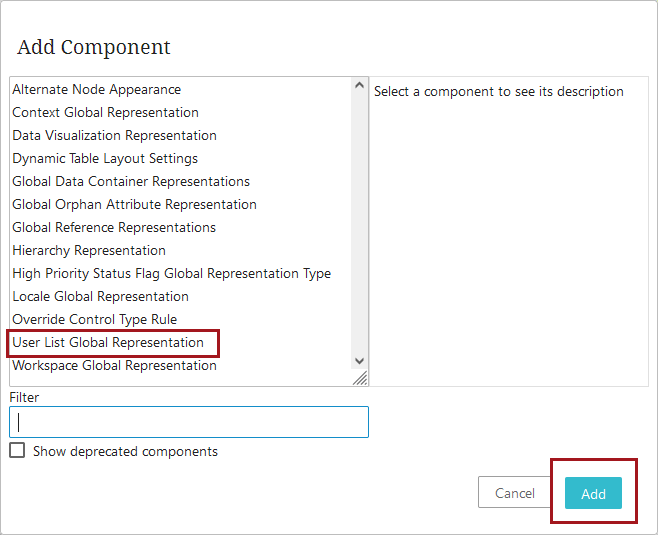Enable Show deprecated components checkbox
This screenshot has width=658, height=535.
pos(17,451)
